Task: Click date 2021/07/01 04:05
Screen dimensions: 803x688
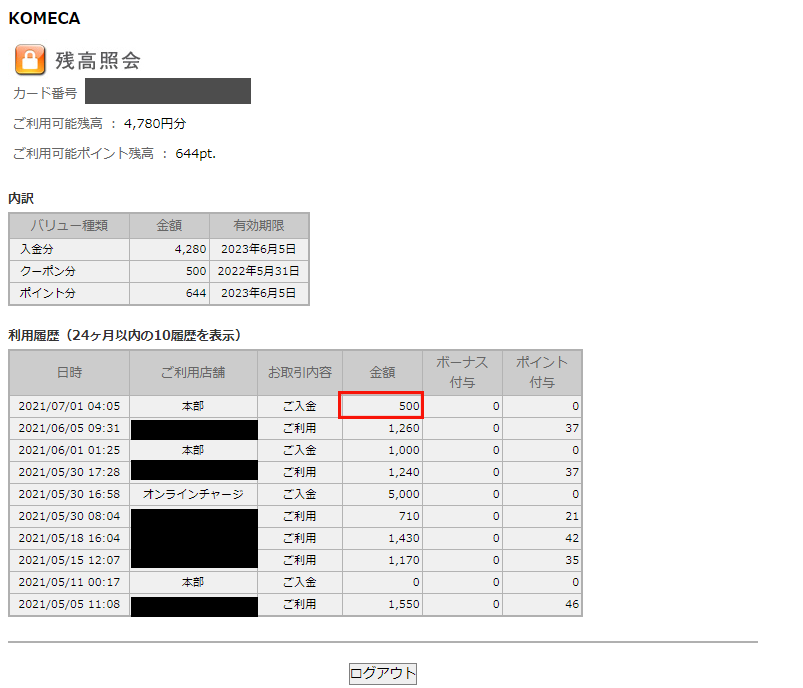Action: pos(69,406)
